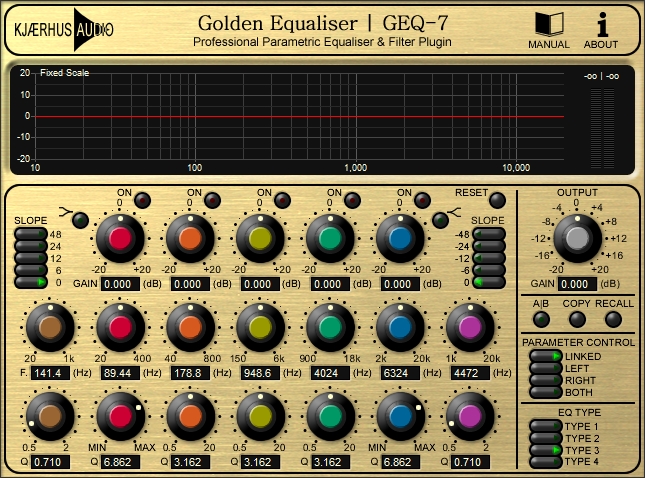Image resolution: width=645 pixels, height=478 pixels.
Task: Select the left SLOPE 6 switch
Action: tap(31, 270)
